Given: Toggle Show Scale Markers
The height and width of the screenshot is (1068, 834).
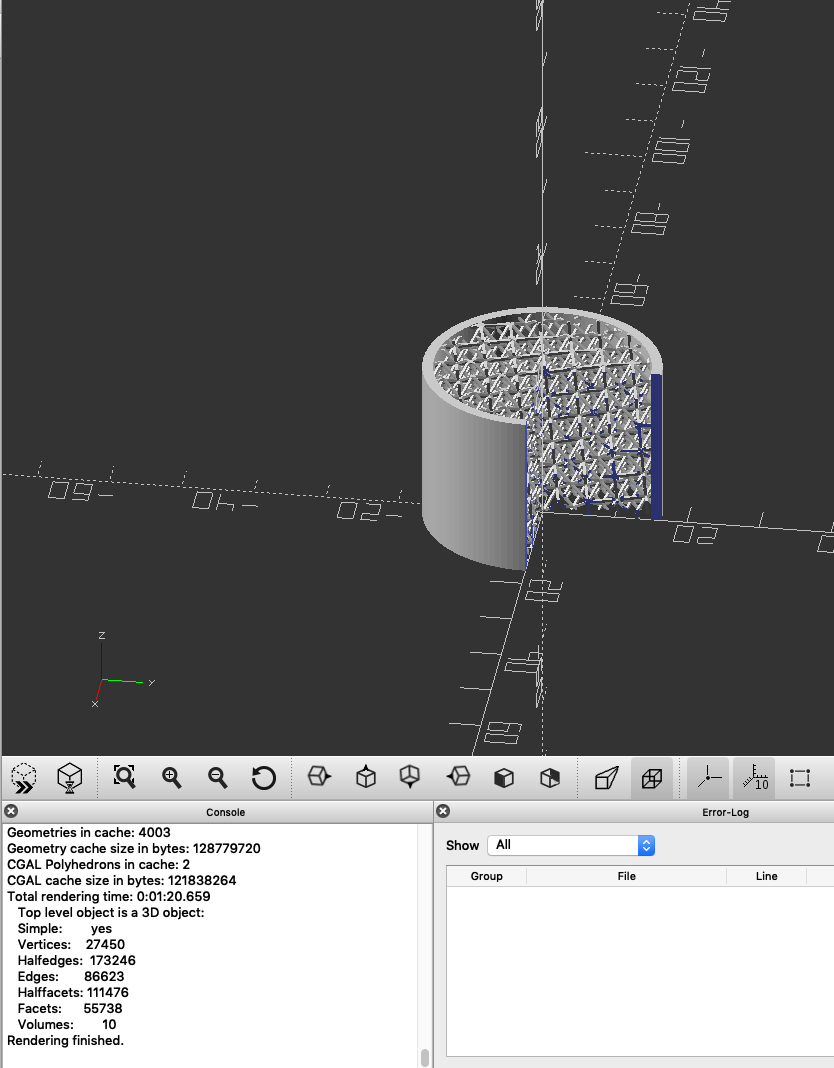Looking at the screenshot, I should (754, 777).
